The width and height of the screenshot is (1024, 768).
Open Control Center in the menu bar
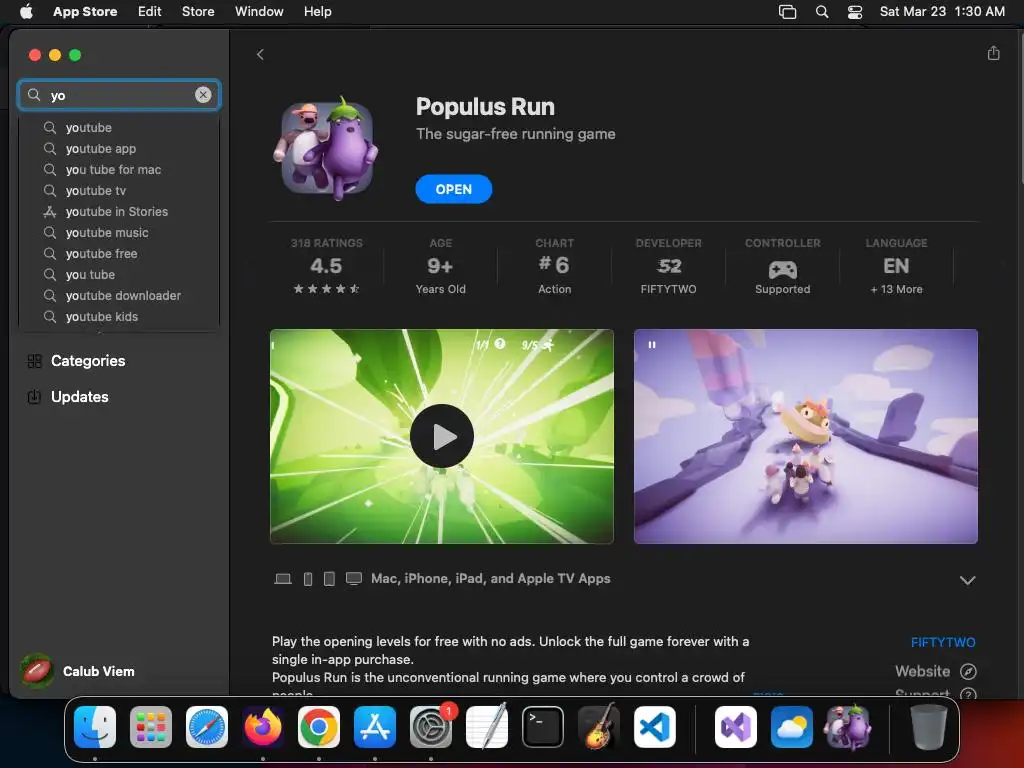coord(855,12)
